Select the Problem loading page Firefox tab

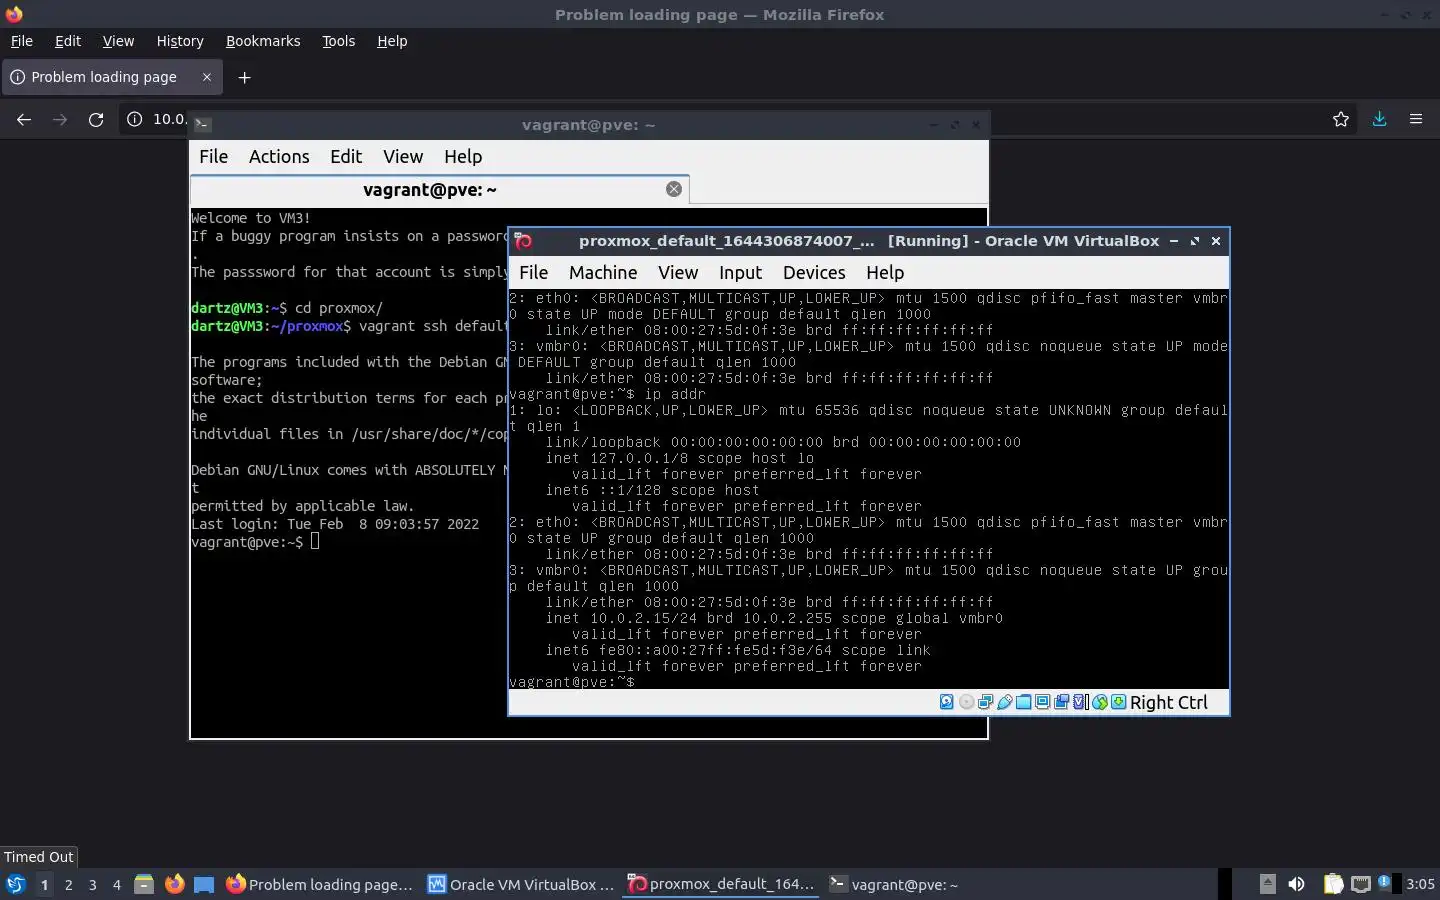(111, 77)
